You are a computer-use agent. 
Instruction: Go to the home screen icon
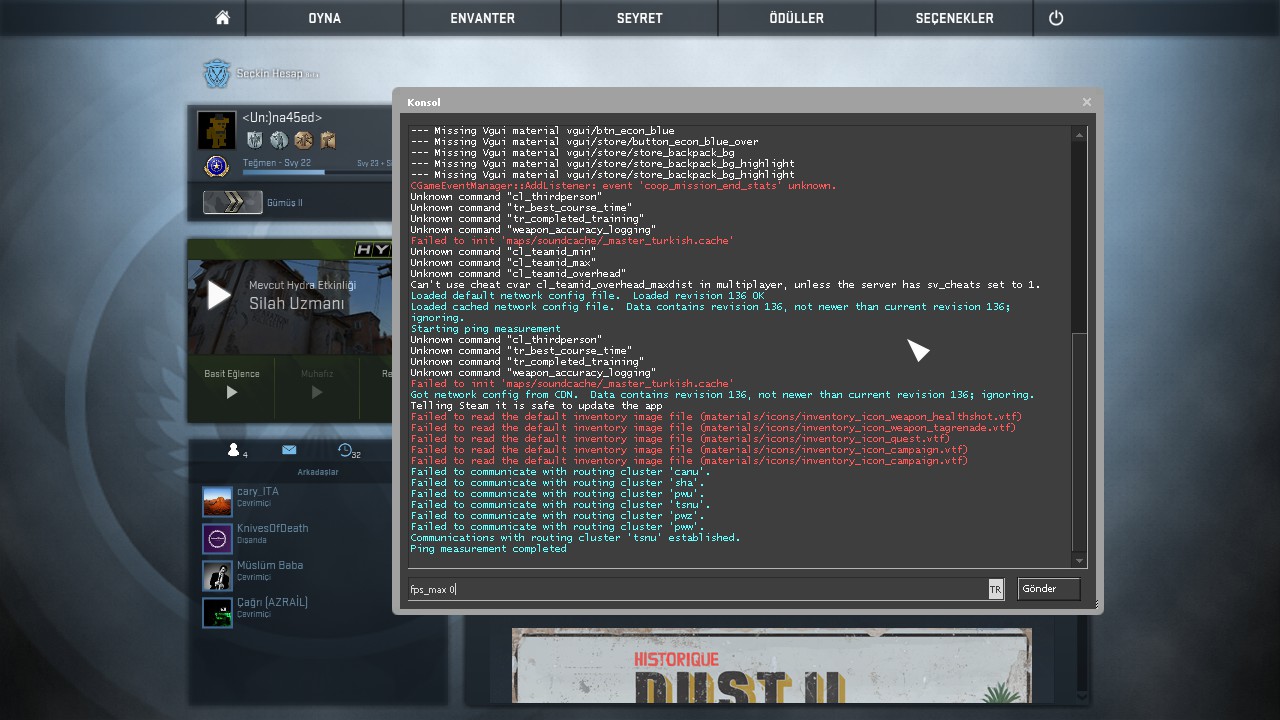point(223,18)
